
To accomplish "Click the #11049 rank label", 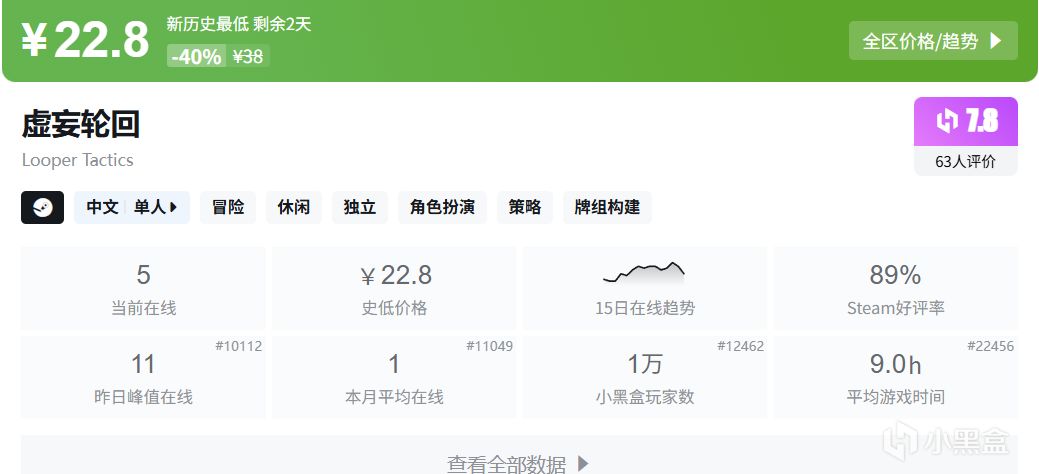I will click(x=490, y=346).
